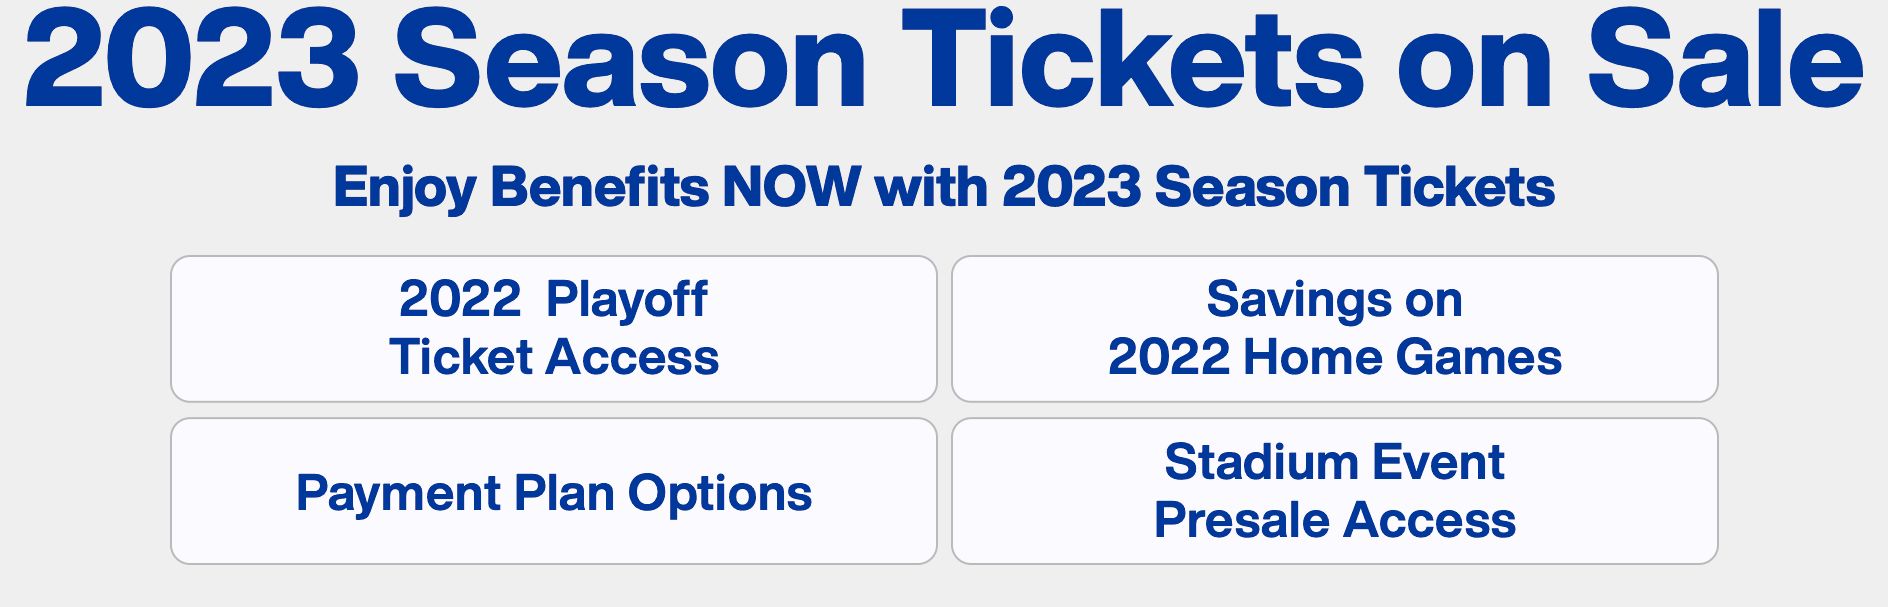This screenshot has height=607, width=1888.
Task: Open Payment Plan Options
Action: click(x=553, y=492)
